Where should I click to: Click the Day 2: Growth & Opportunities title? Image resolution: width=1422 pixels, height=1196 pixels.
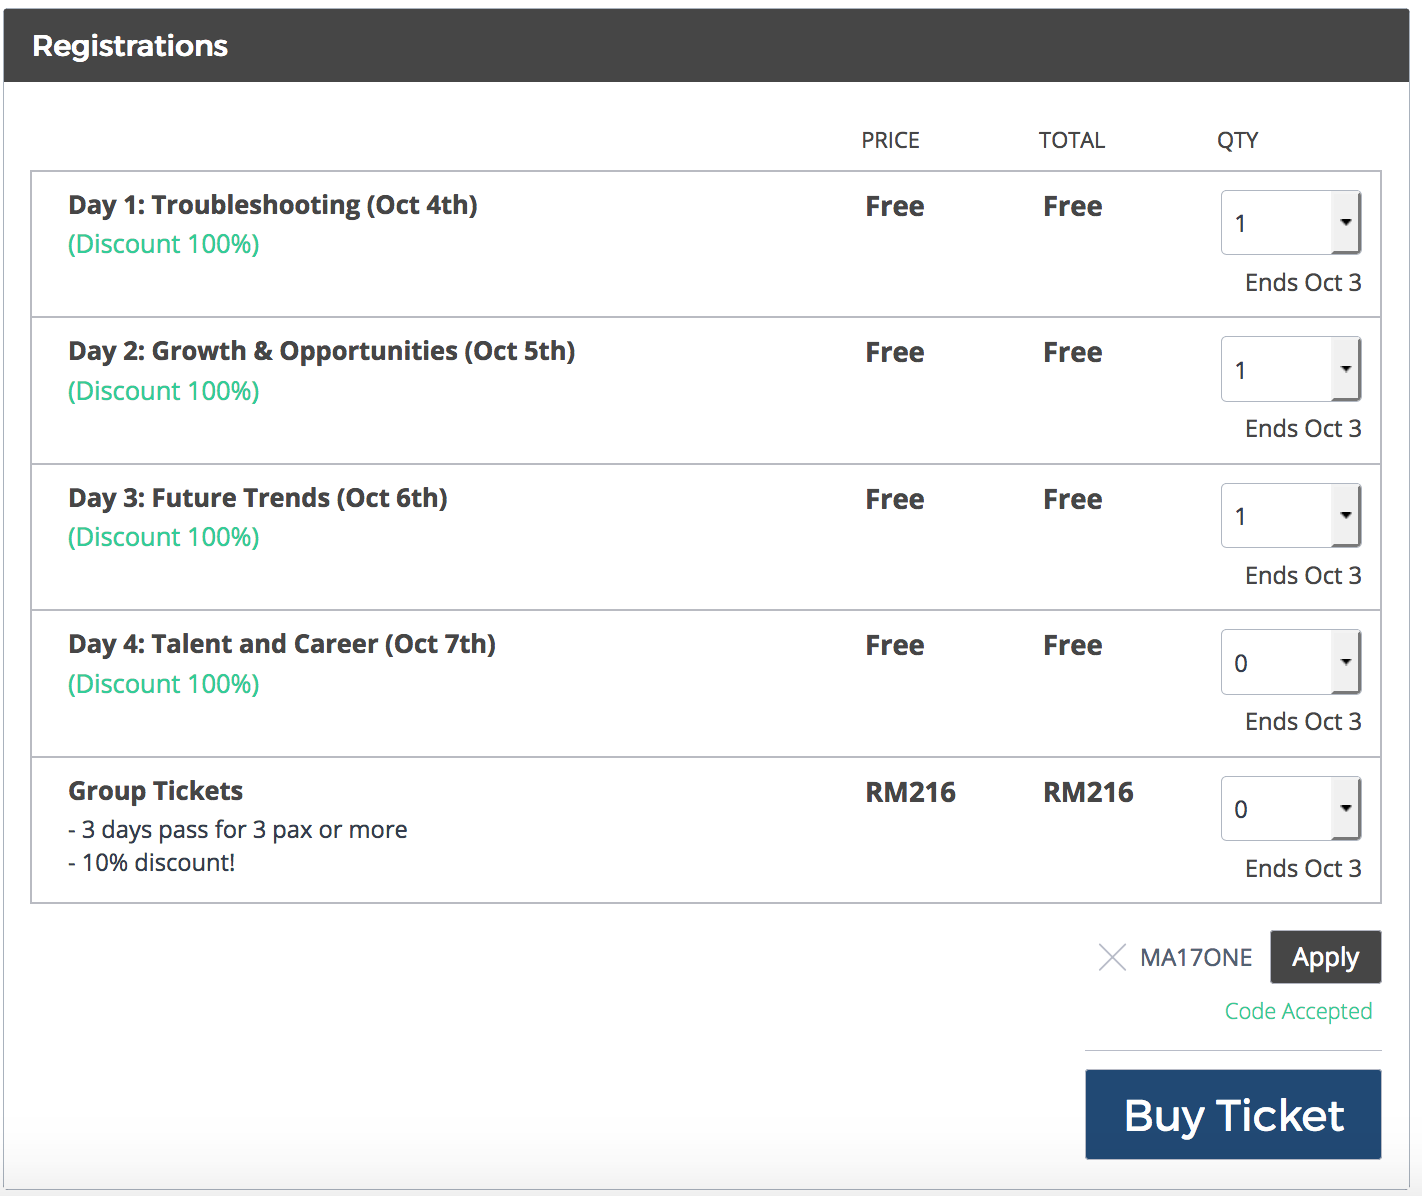pos(322,351)
